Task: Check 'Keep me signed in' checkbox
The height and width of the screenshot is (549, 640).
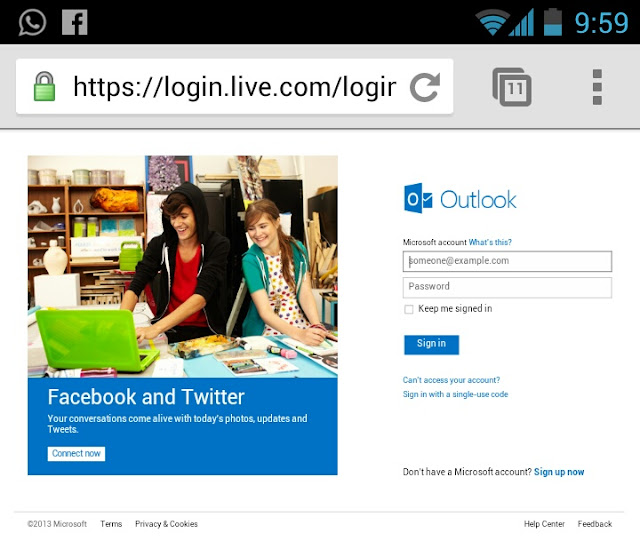Action: tap(409, 309)
